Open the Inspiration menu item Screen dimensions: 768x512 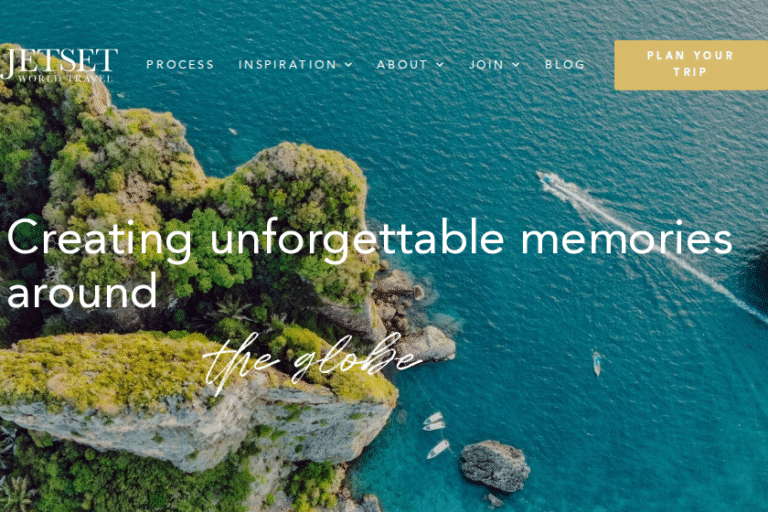(x=288, y=65)
